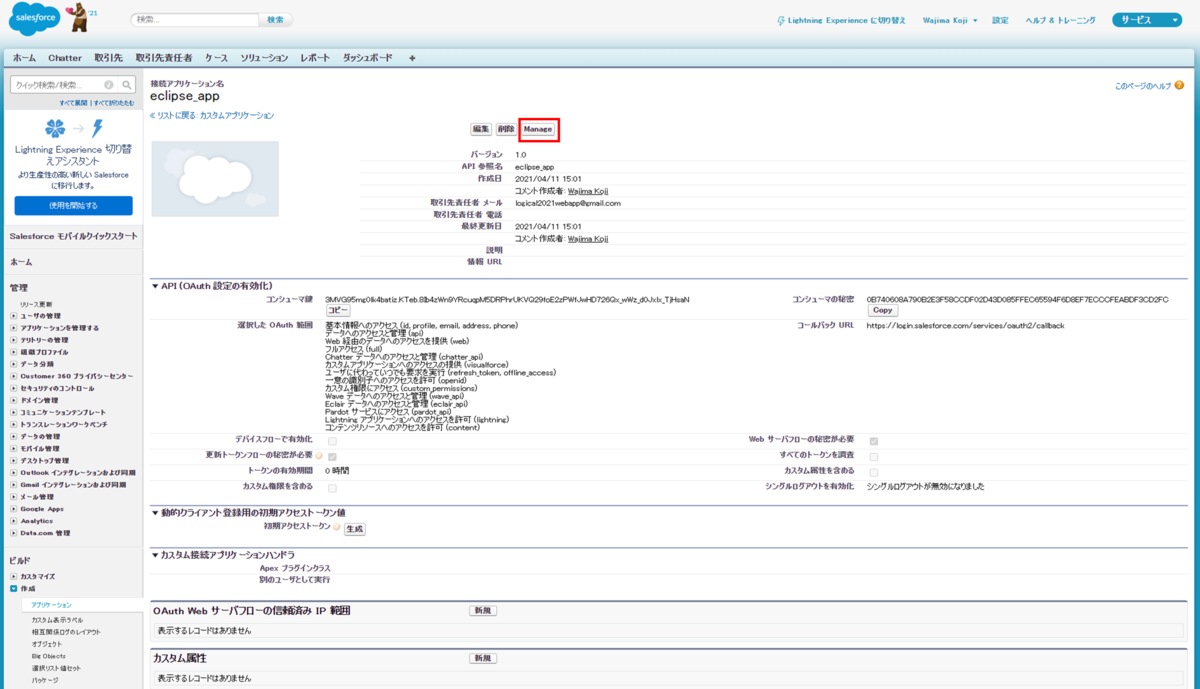Open the ダッシュボード tab
Image resolution: width=1200 pixels, height=689 pixels.
click(x=368, y=58)
